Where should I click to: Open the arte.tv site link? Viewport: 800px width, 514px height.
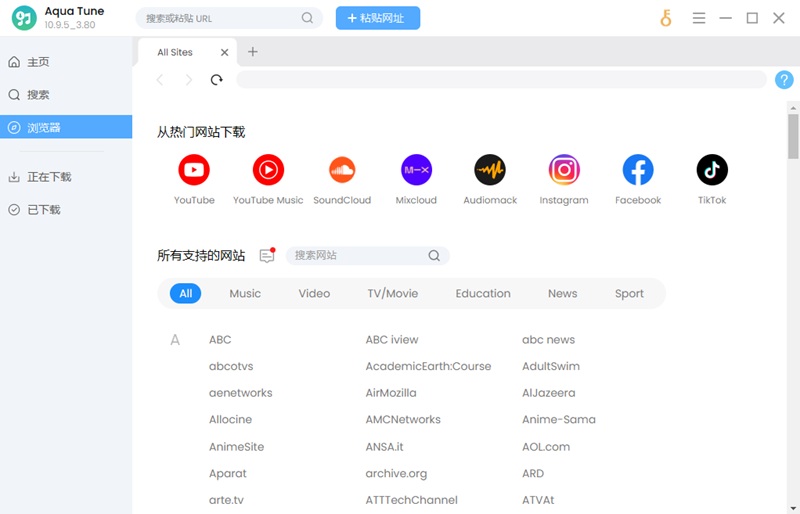pyautogui.click(x=226, y=500)
